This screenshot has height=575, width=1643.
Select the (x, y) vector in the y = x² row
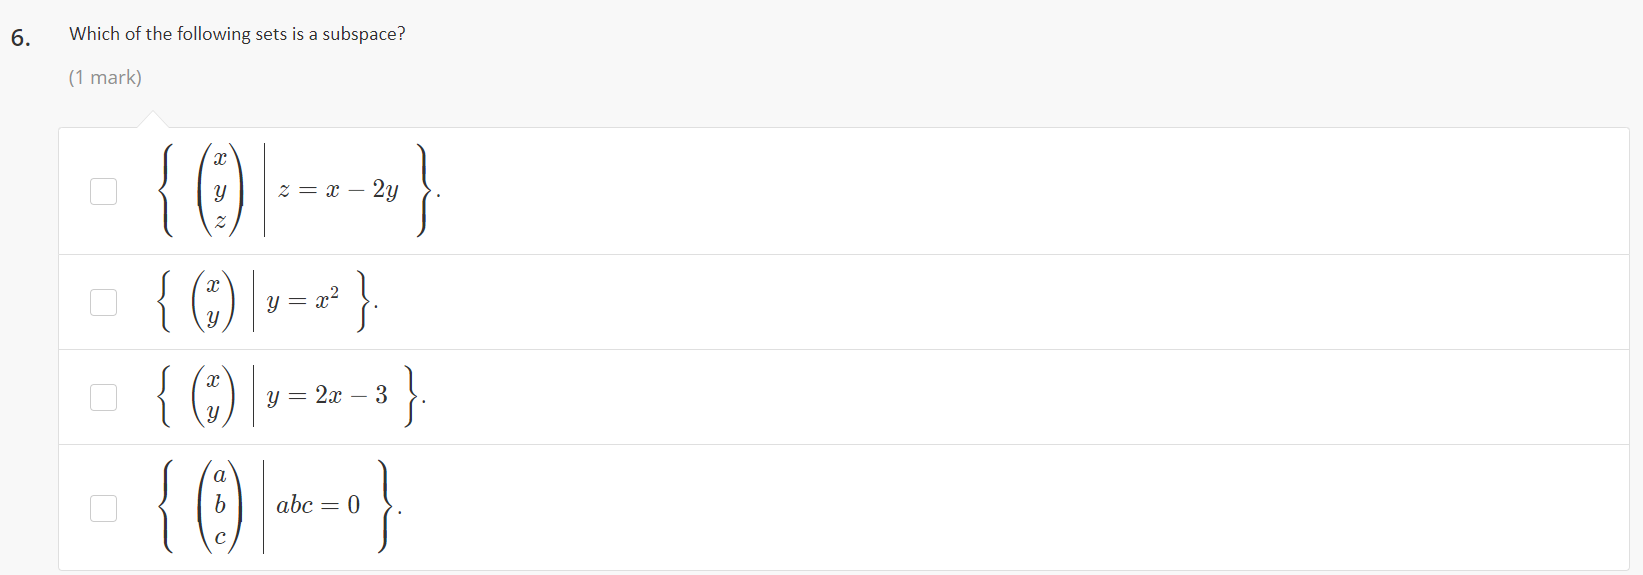tap(213, 302)
